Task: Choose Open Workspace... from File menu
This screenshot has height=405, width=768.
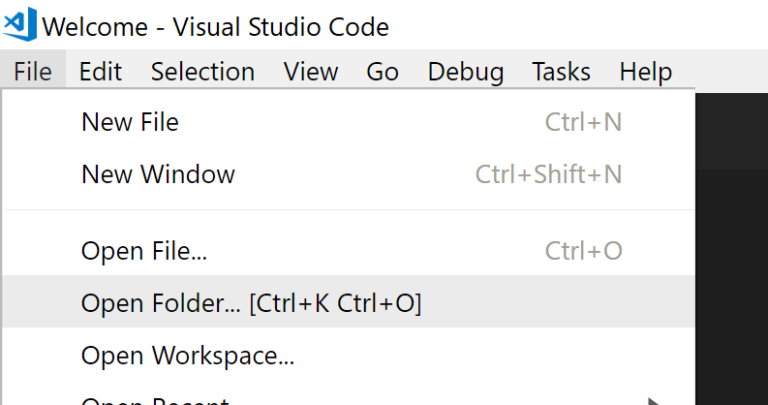Action: (x=188, y=354)
